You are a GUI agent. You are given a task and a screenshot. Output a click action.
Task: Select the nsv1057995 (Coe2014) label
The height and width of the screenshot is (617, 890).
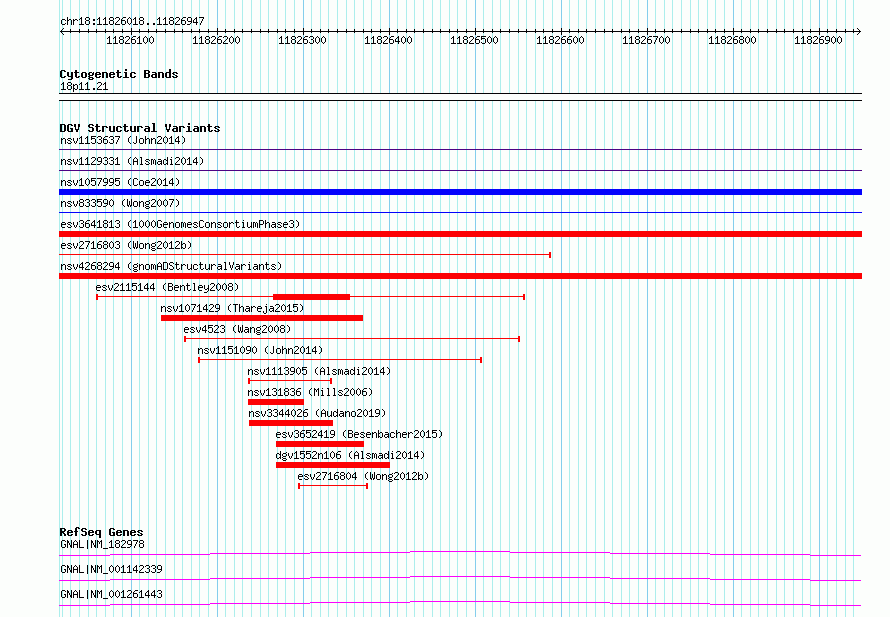pos(120,182)
